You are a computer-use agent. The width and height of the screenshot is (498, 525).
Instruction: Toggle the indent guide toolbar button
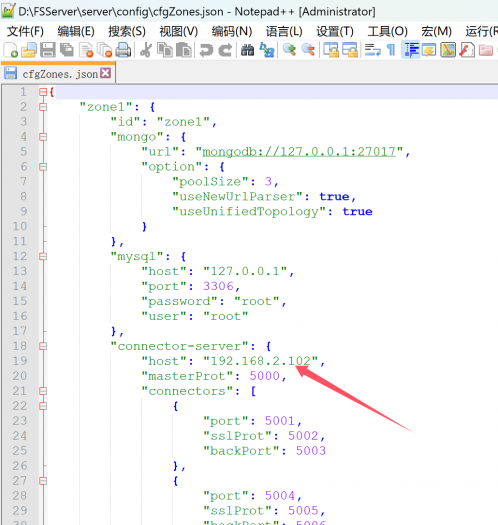point(411,50)
